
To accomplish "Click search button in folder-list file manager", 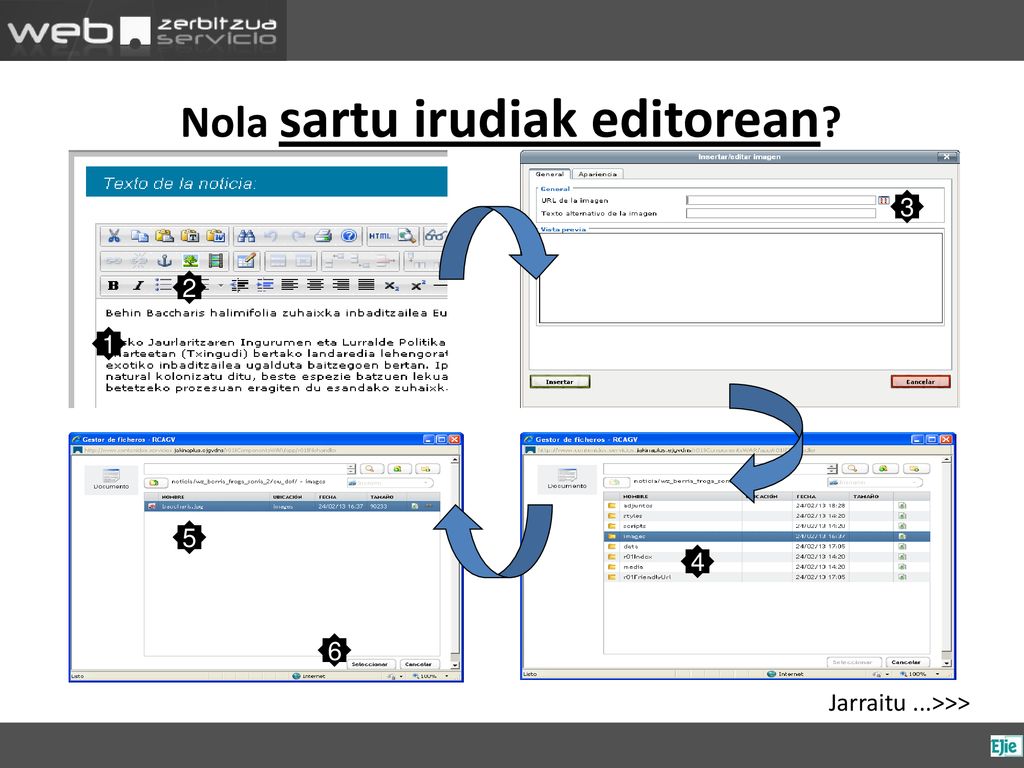I will [854, 468].
